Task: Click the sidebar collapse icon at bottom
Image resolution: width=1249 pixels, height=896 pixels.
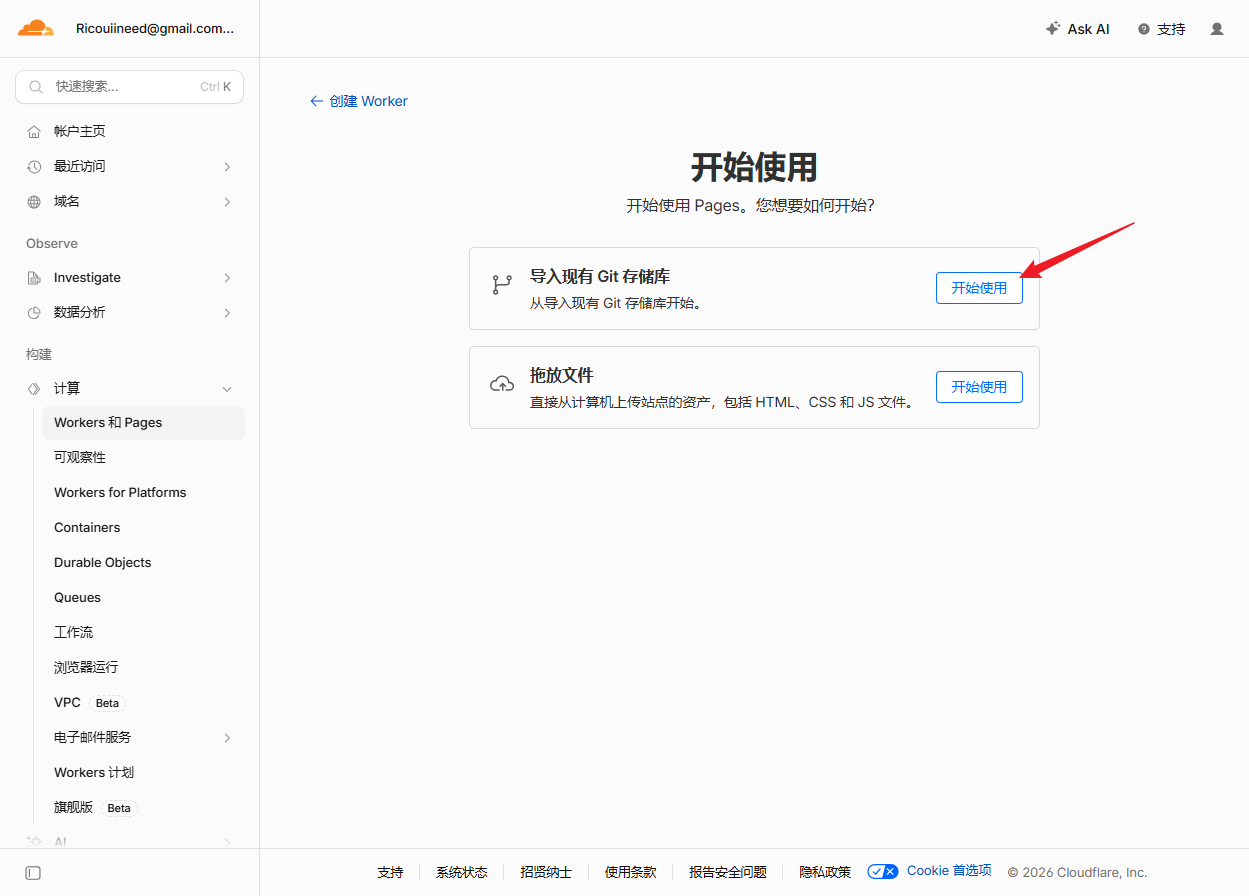Action: [33, 873]
